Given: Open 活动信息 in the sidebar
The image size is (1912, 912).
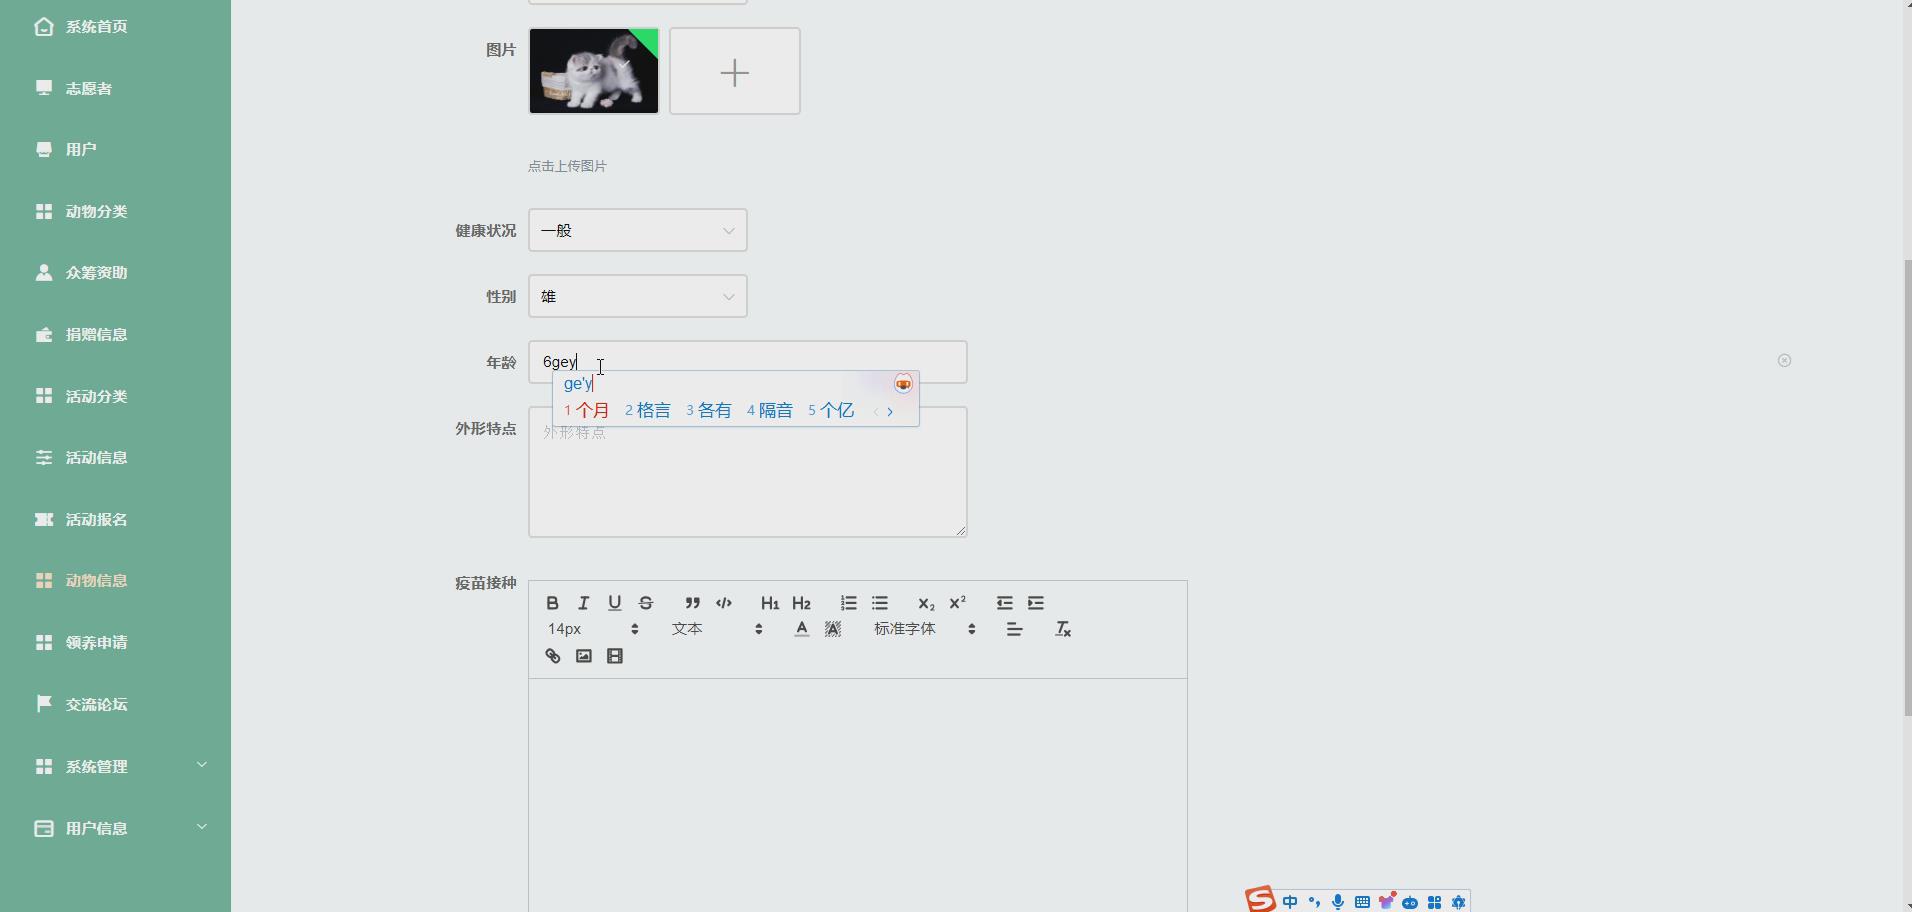Looking at the screenshot, I should point(115,457).
